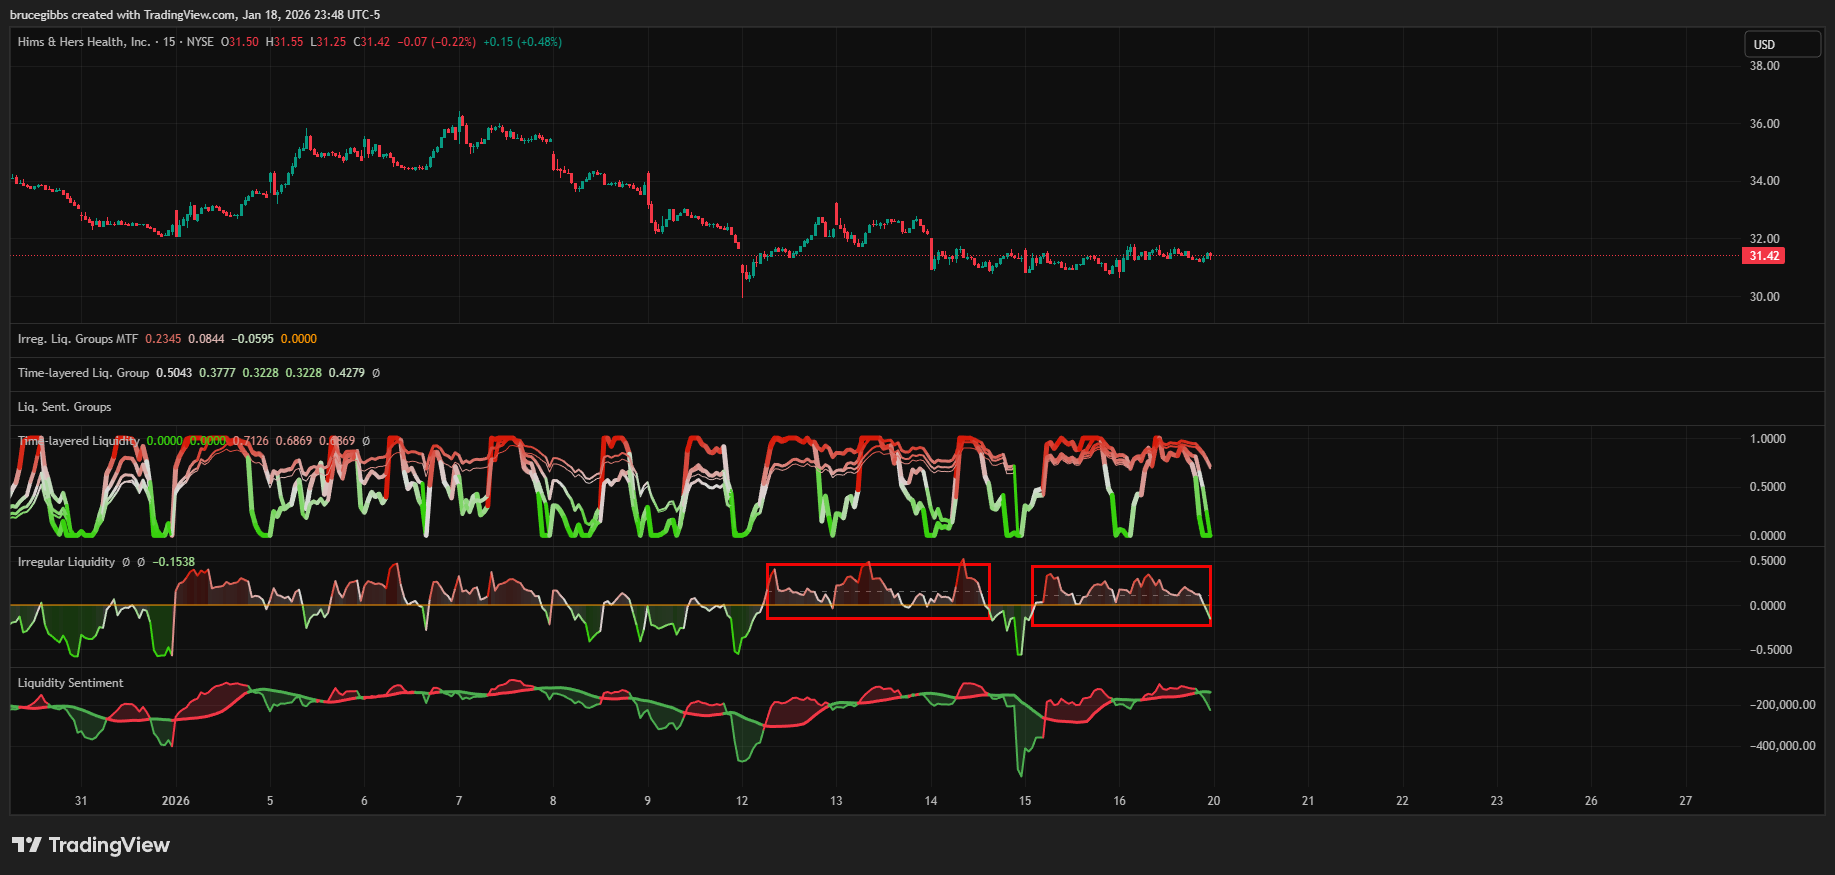Click the 1.0000 scale label of Time-layered Liquidity
The width and height of the screenshot is (1835, 875).
[x=1767, y=439]
